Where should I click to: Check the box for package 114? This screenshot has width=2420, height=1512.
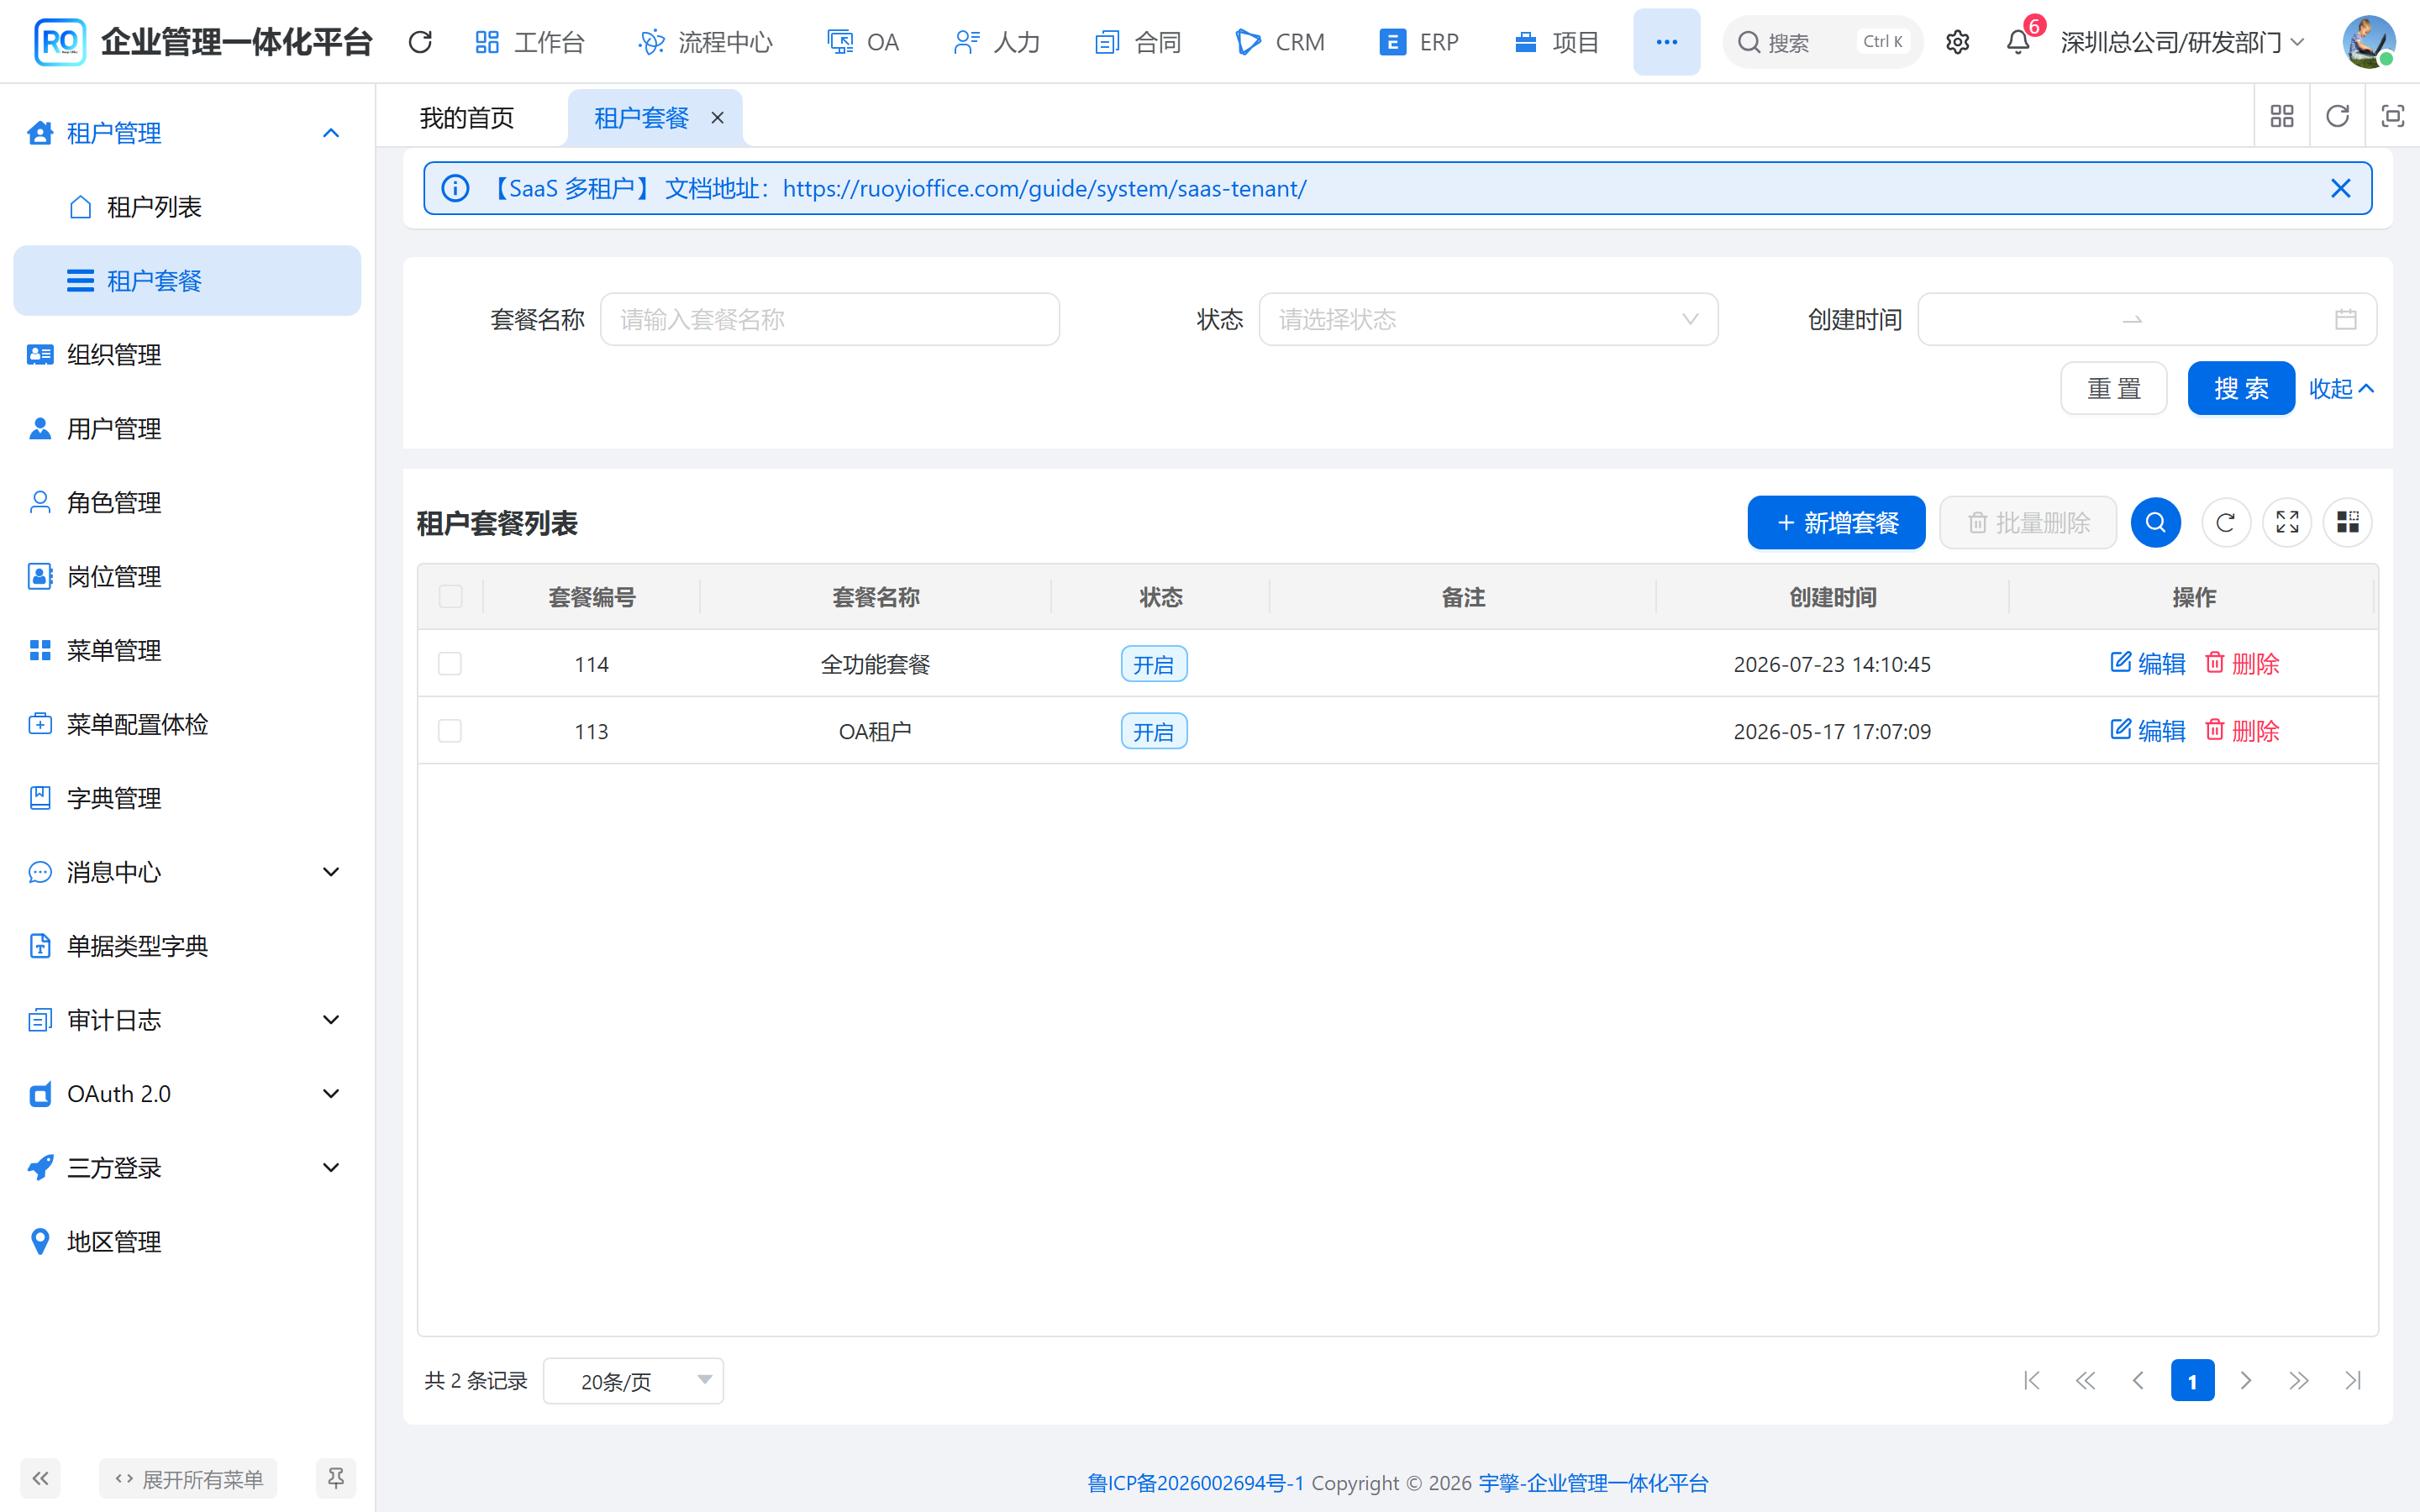click(450, 664)
